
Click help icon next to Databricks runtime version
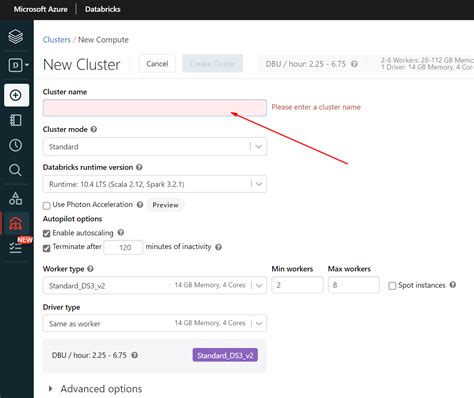click(139, 167)
